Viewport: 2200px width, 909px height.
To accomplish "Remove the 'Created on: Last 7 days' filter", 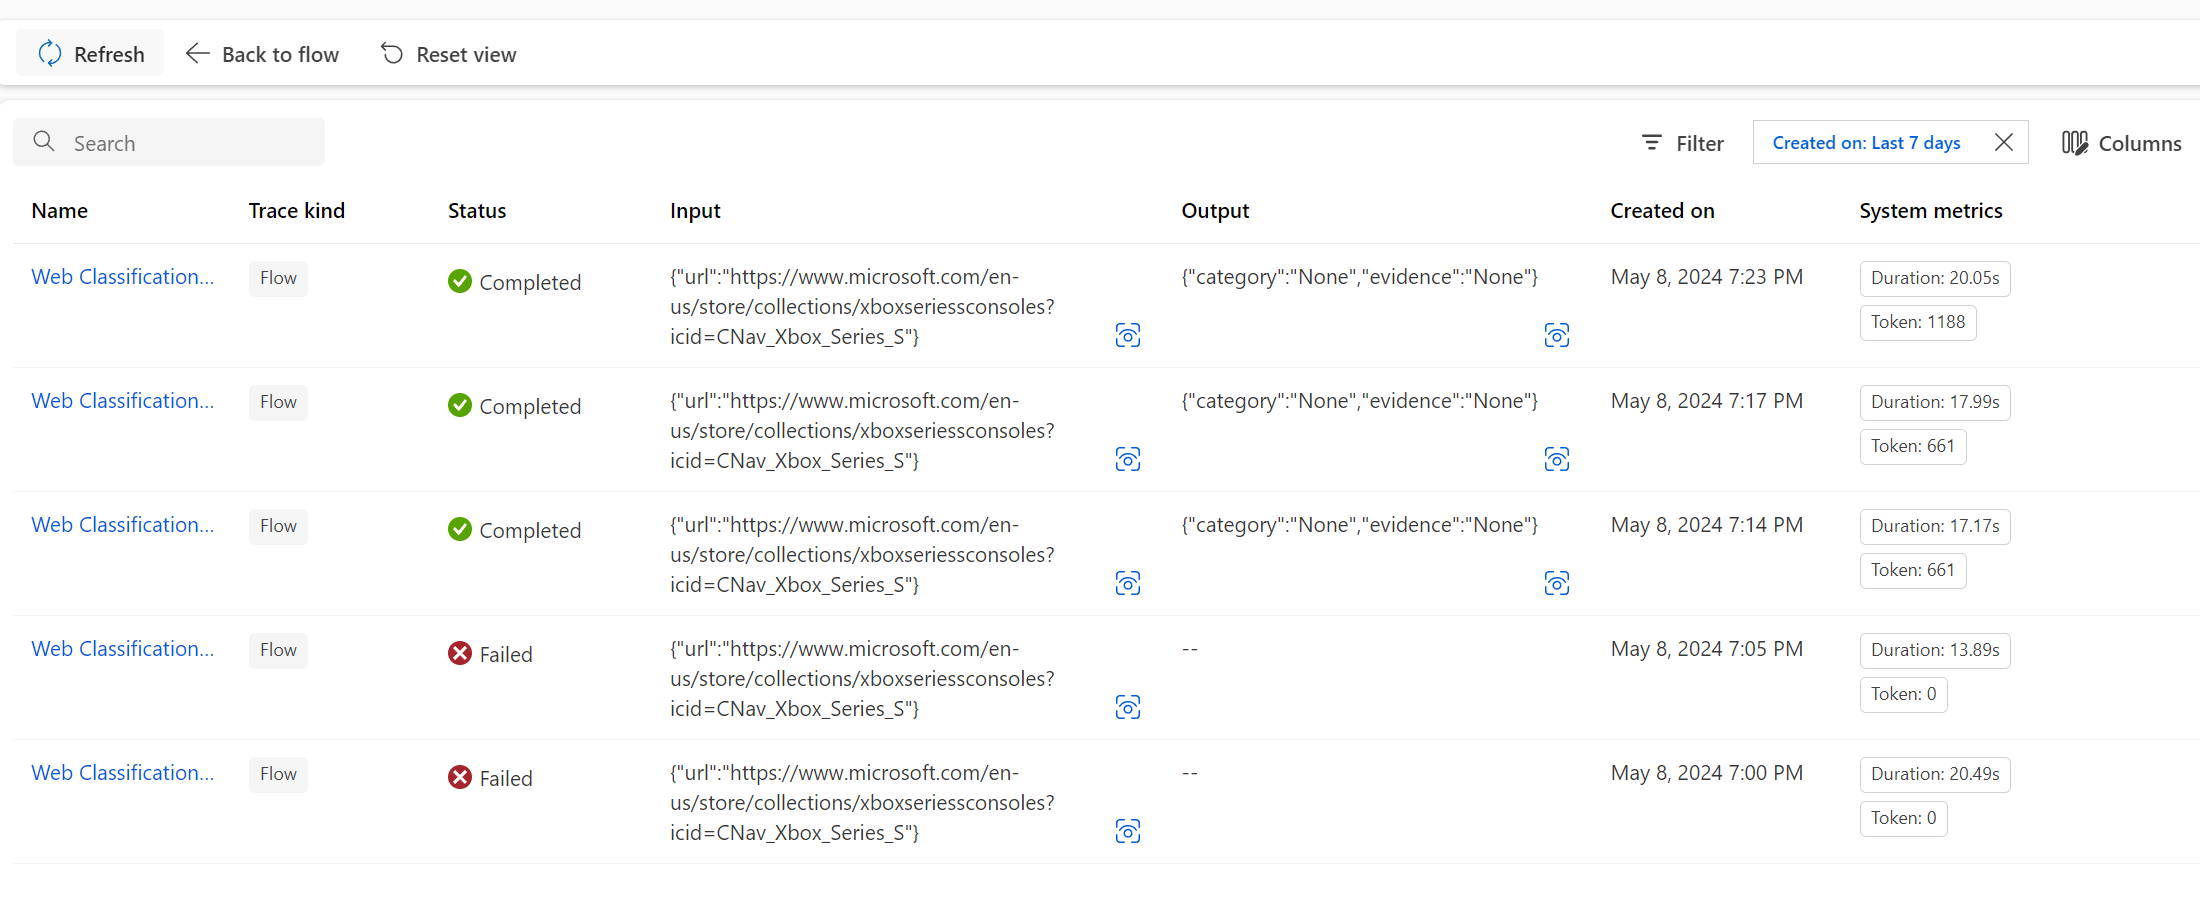I will pyautogui.click(x=2004, y=143).
